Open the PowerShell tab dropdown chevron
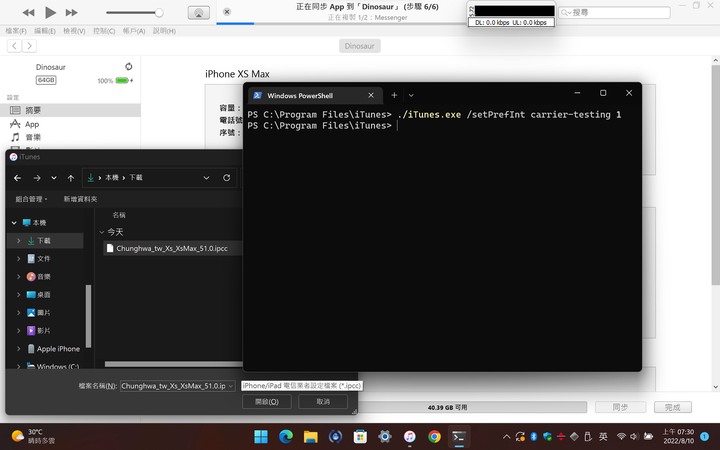 [x=411, y=95]
